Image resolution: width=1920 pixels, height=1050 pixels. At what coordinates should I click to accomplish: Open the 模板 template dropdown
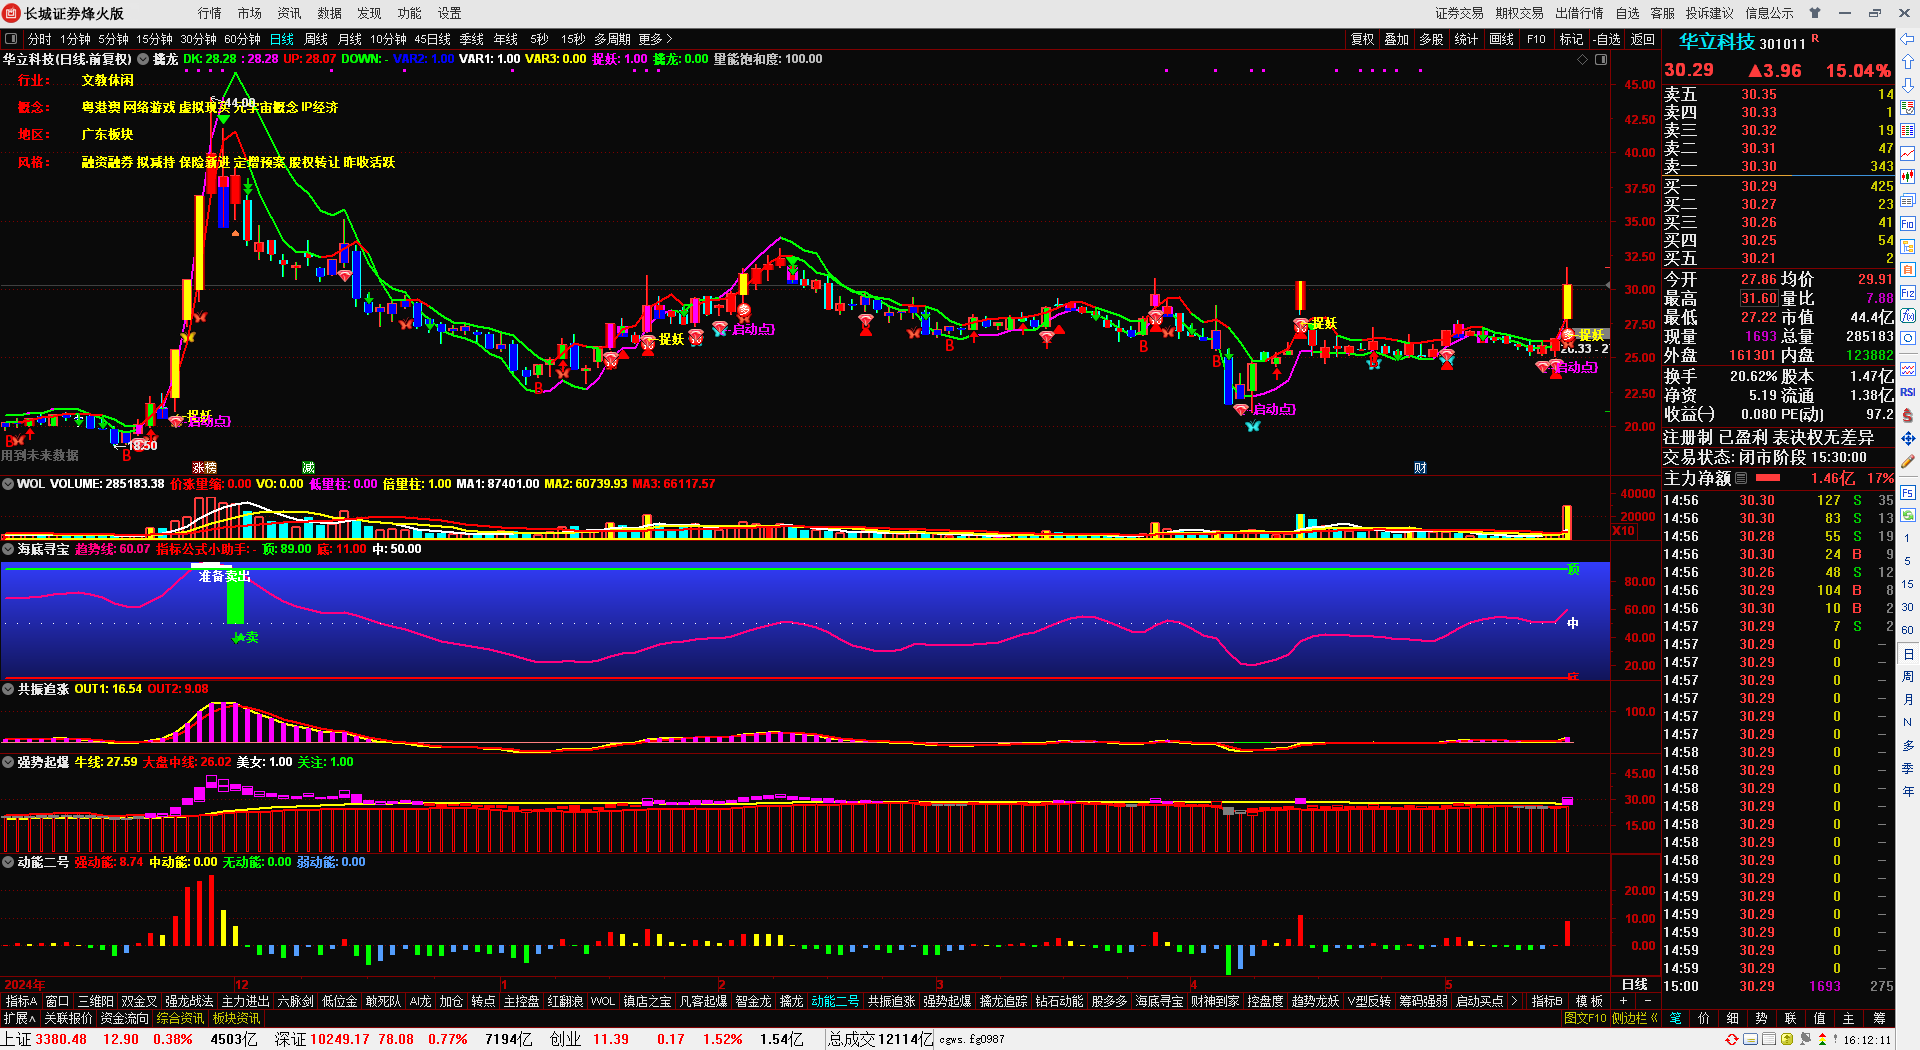click(x=1589, y=1001)
